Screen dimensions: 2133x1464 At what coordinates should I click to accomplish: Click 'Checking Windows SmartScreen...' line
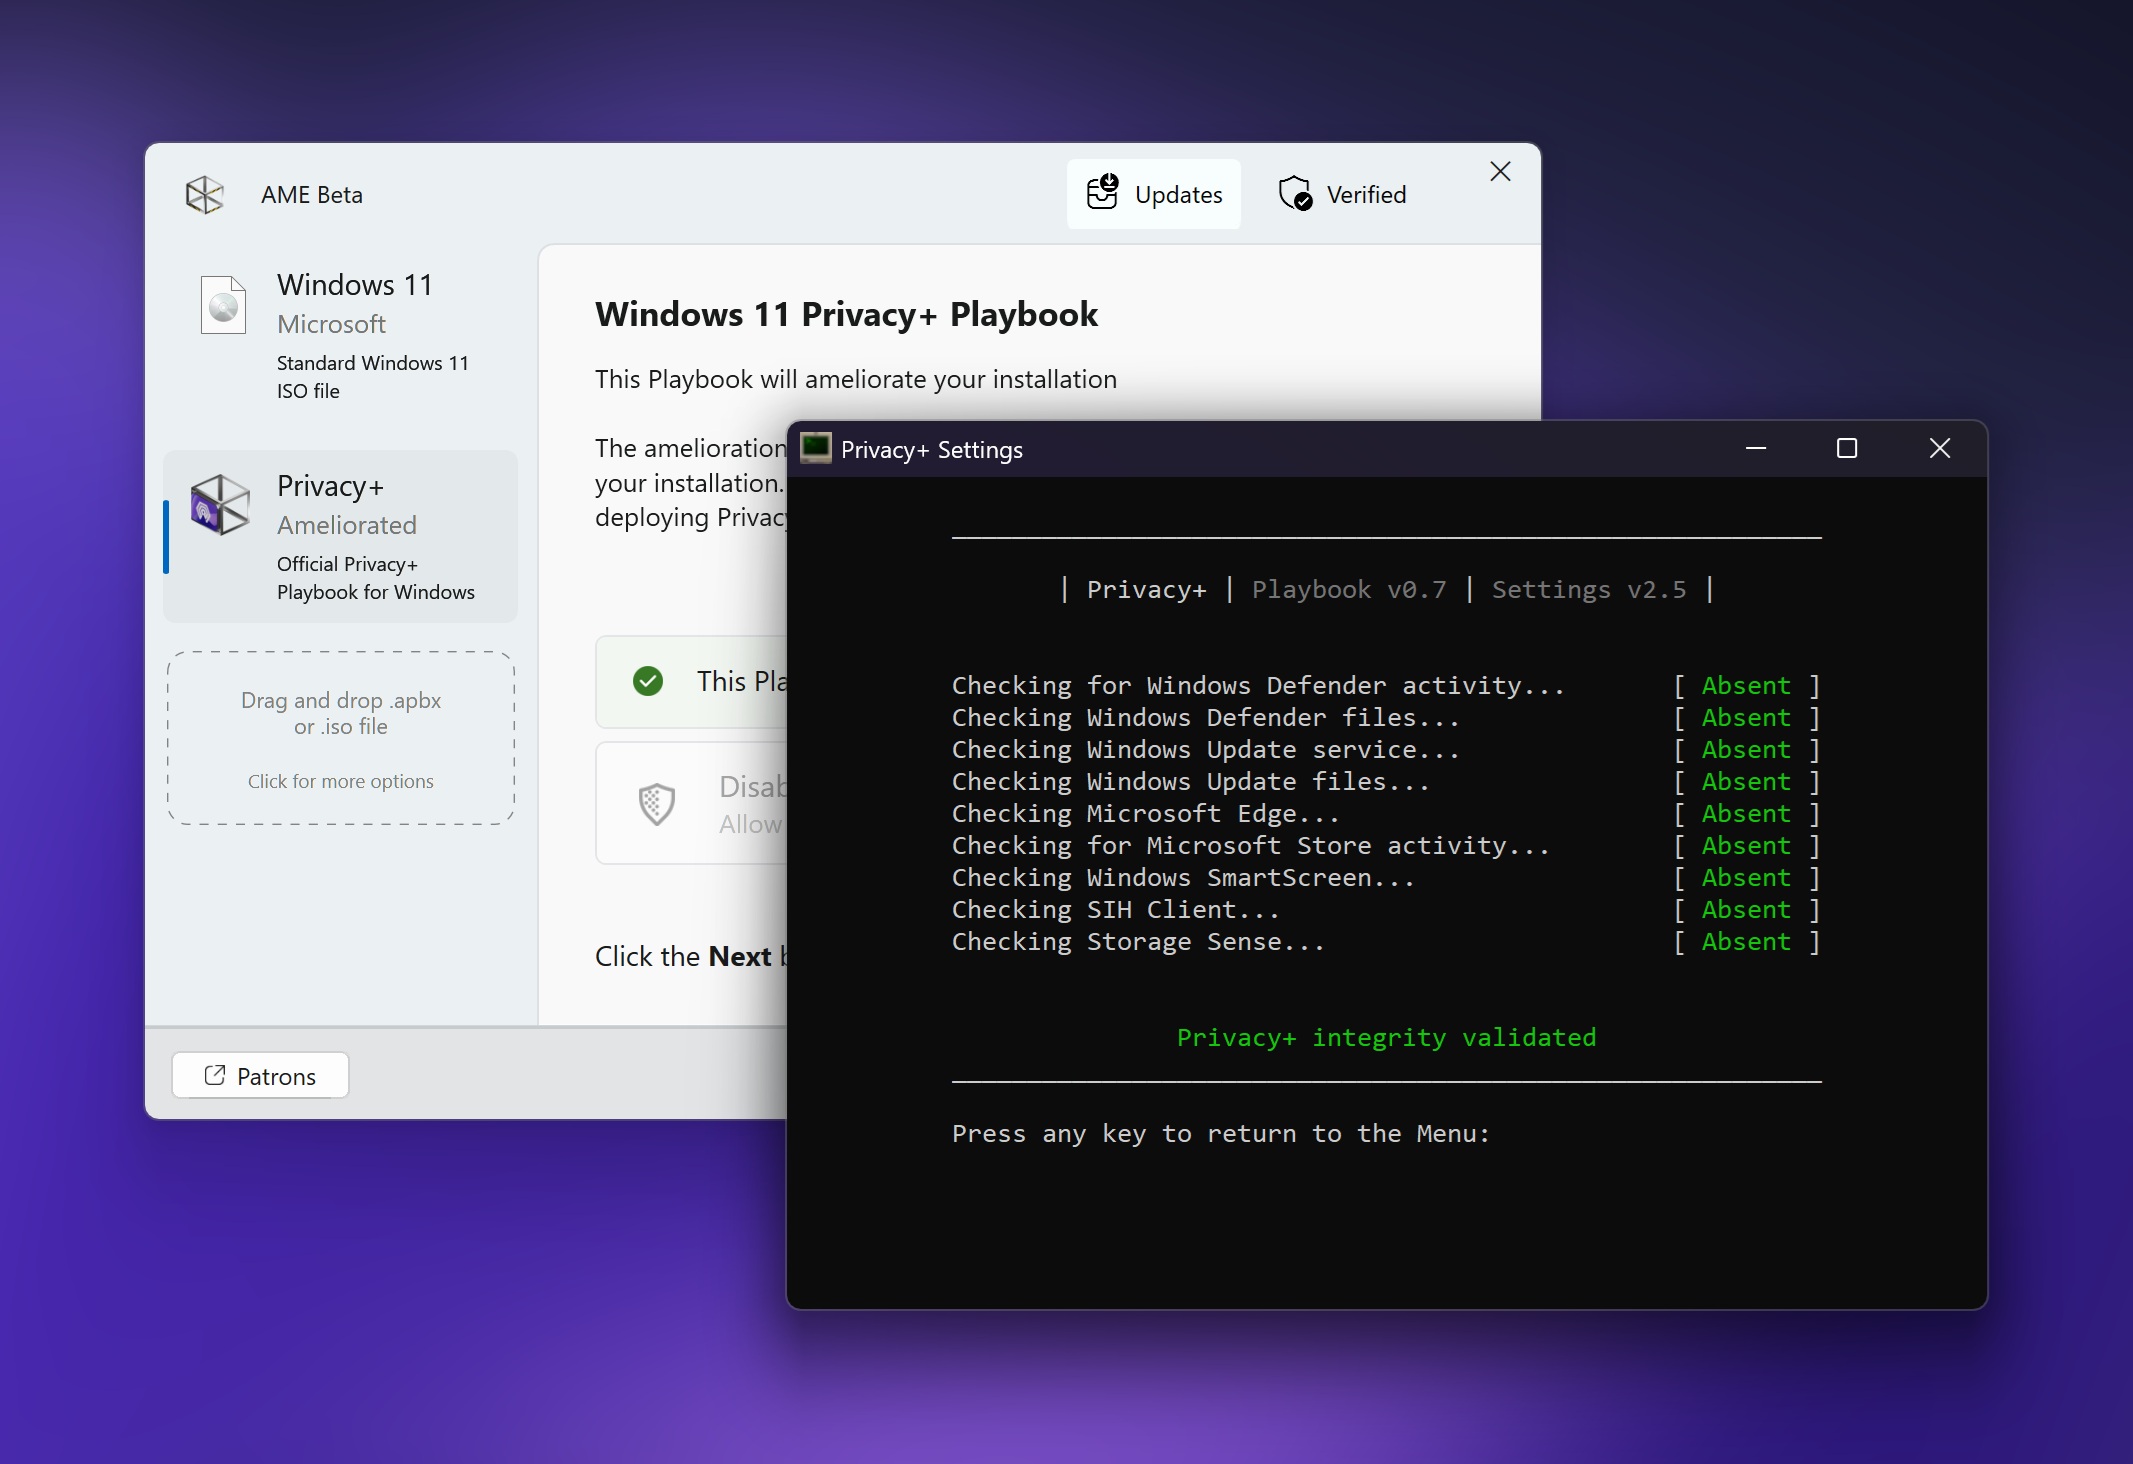point(1183,878)
